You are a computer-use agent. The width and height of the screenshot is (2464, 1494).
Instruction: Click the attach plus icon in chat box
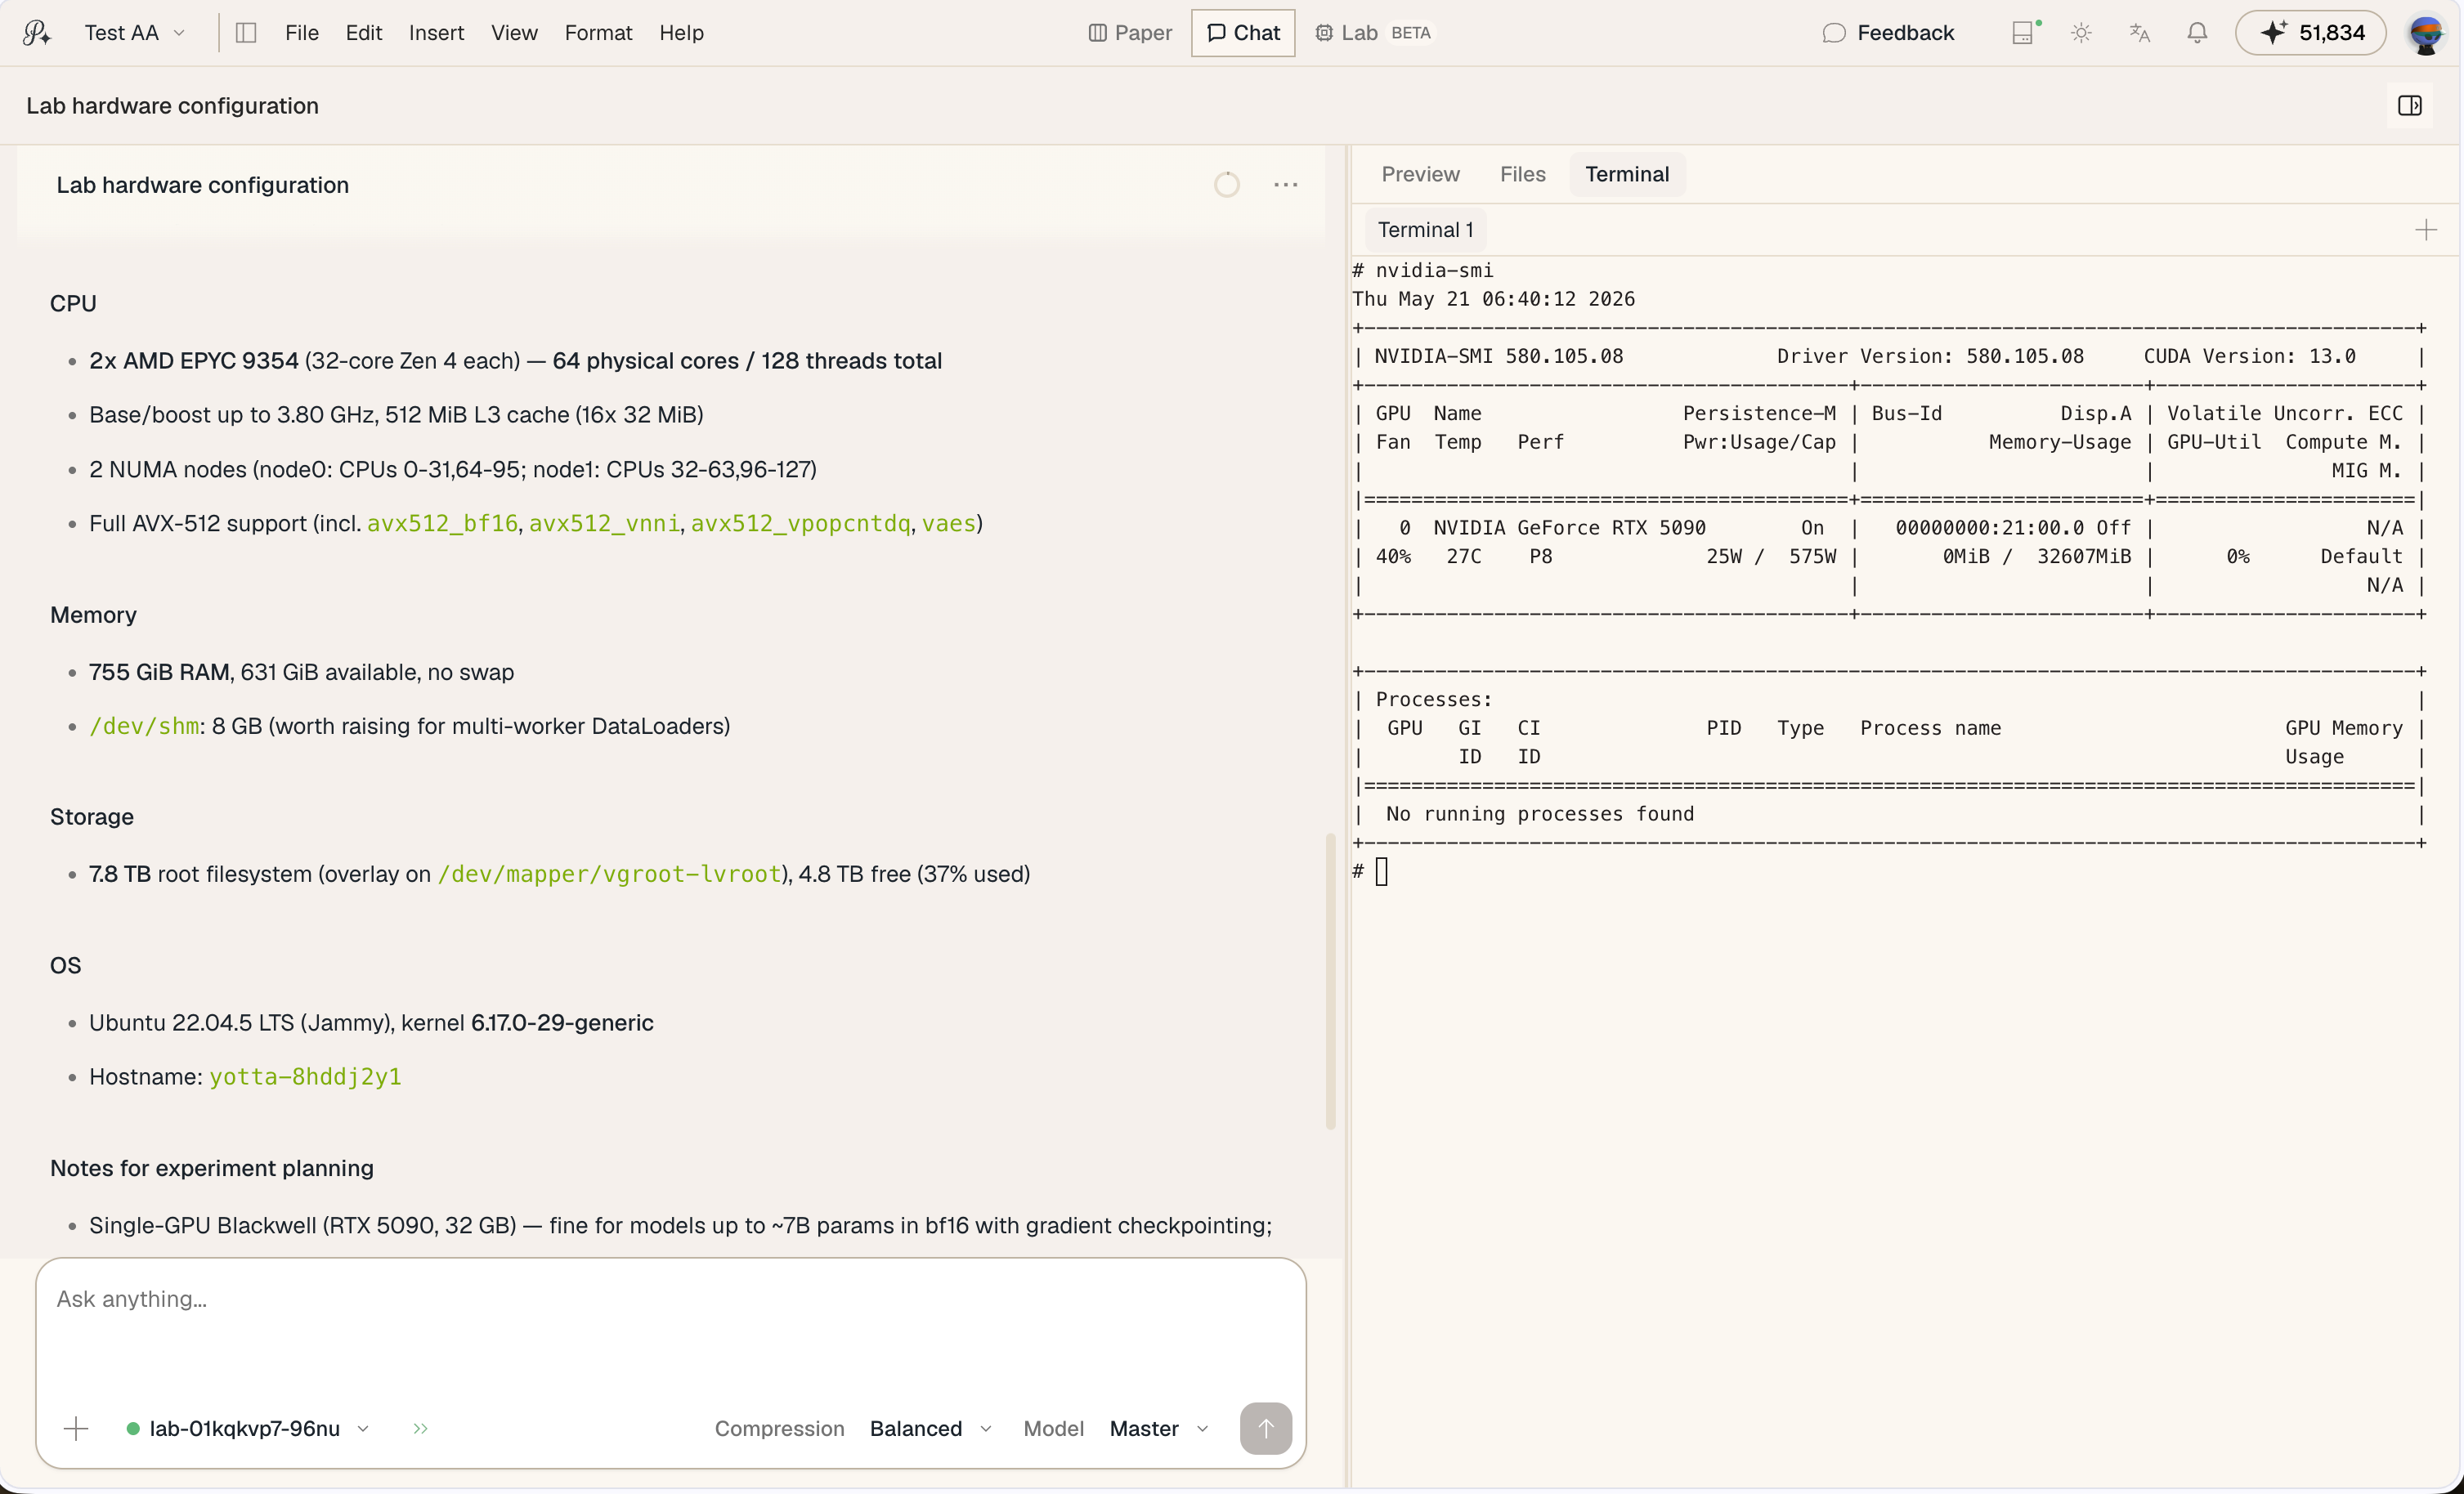click(x=76, y=1428)
